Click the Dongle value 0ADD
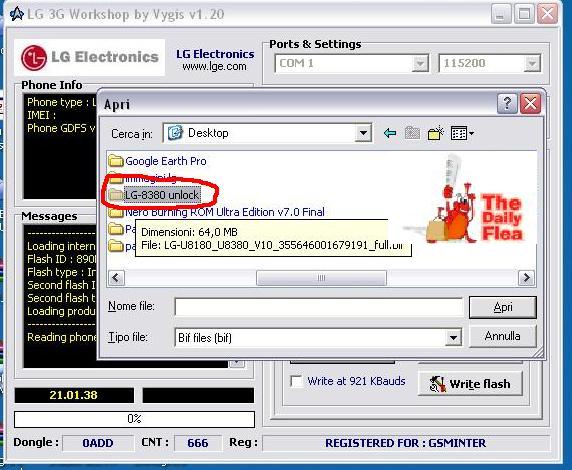Image resolution: width=572 pixels, height=470 pixels. (98, 443)
